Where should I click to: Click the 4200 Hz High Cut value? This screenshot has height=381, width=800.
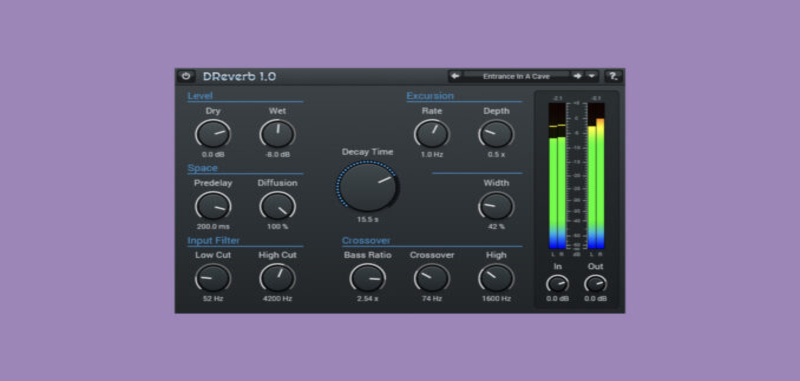[x=278, y=298]
